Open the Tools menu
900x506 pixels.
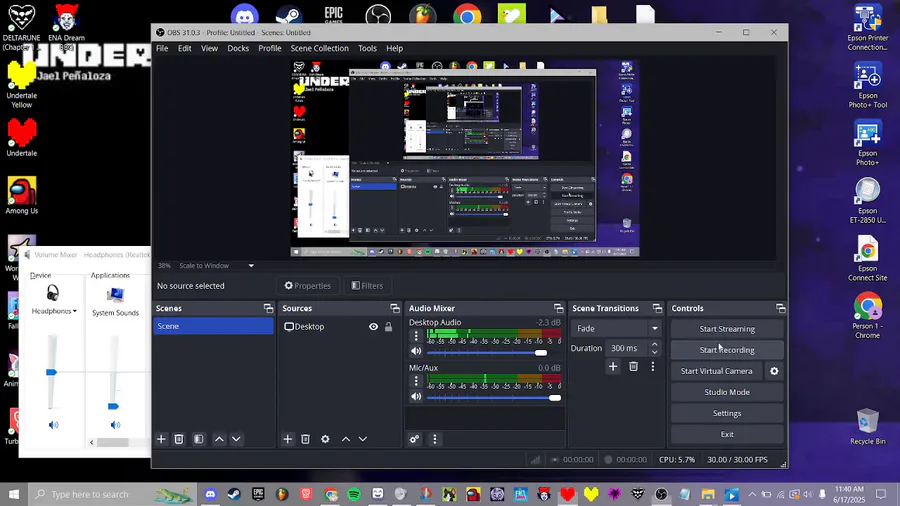click(367, 48)
